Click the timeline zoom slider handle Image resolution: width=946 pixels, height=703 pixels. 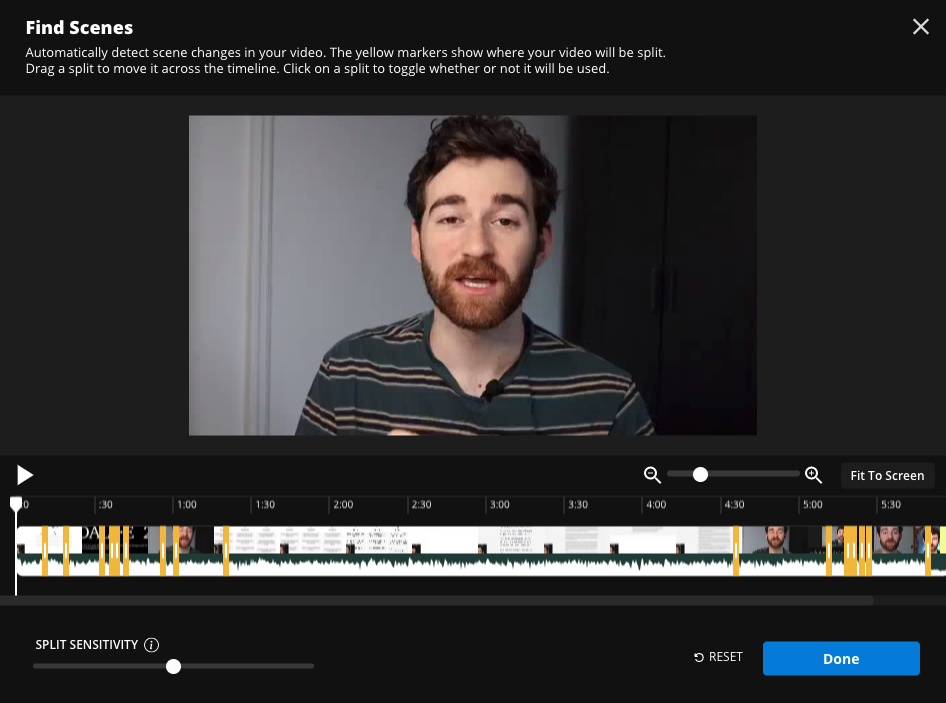[700, 474]
